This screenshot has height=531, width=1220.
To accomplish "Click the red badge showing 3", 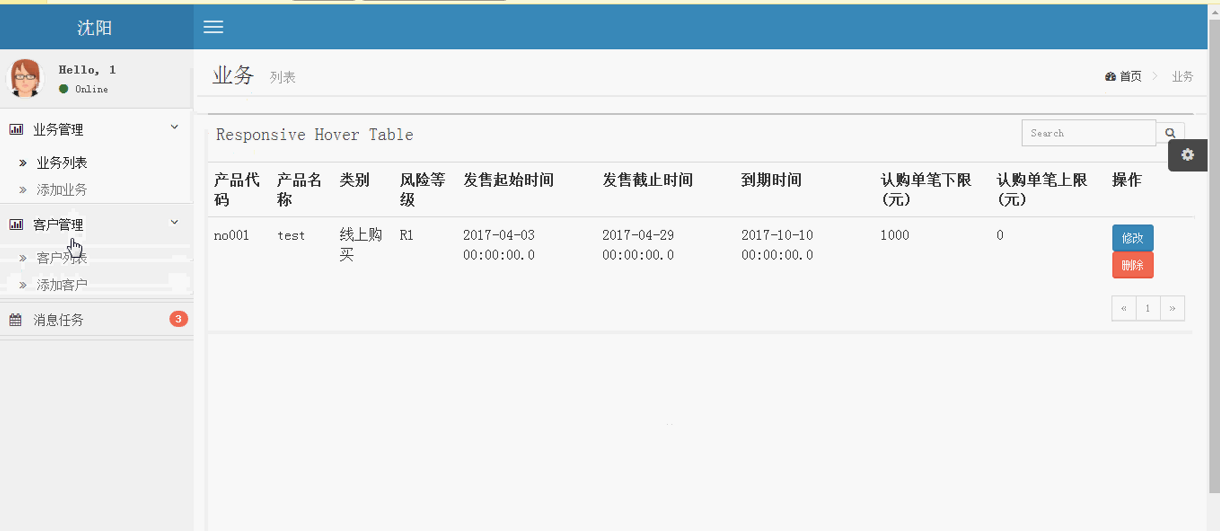I will pyautogui.click(x=178, y=319).
